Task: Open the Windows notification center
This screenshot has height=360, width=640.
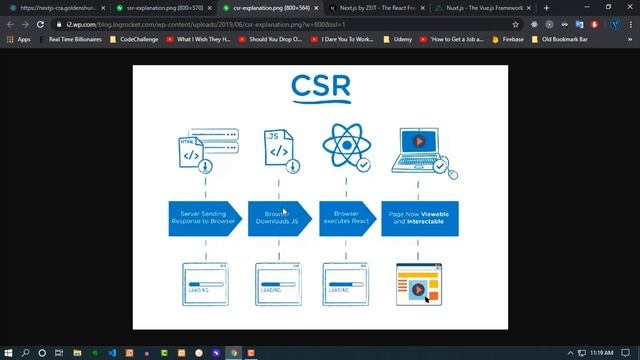Action: point(626,353)
